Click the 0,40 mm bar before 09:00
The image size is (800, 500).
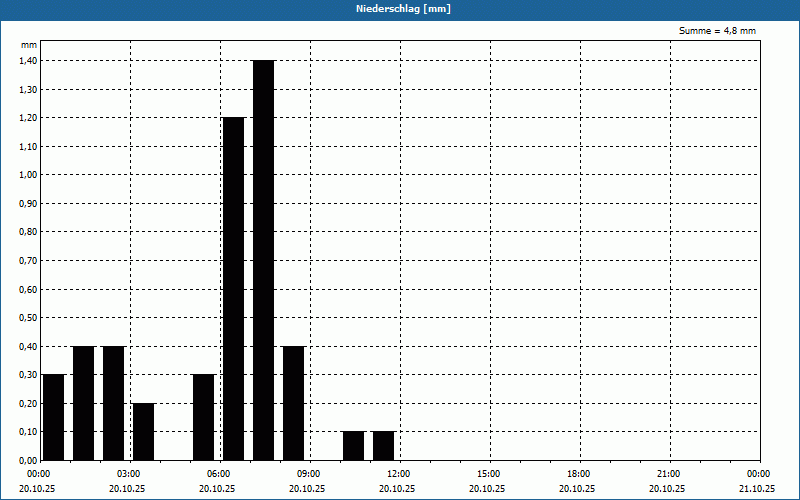tap(294, 403)
